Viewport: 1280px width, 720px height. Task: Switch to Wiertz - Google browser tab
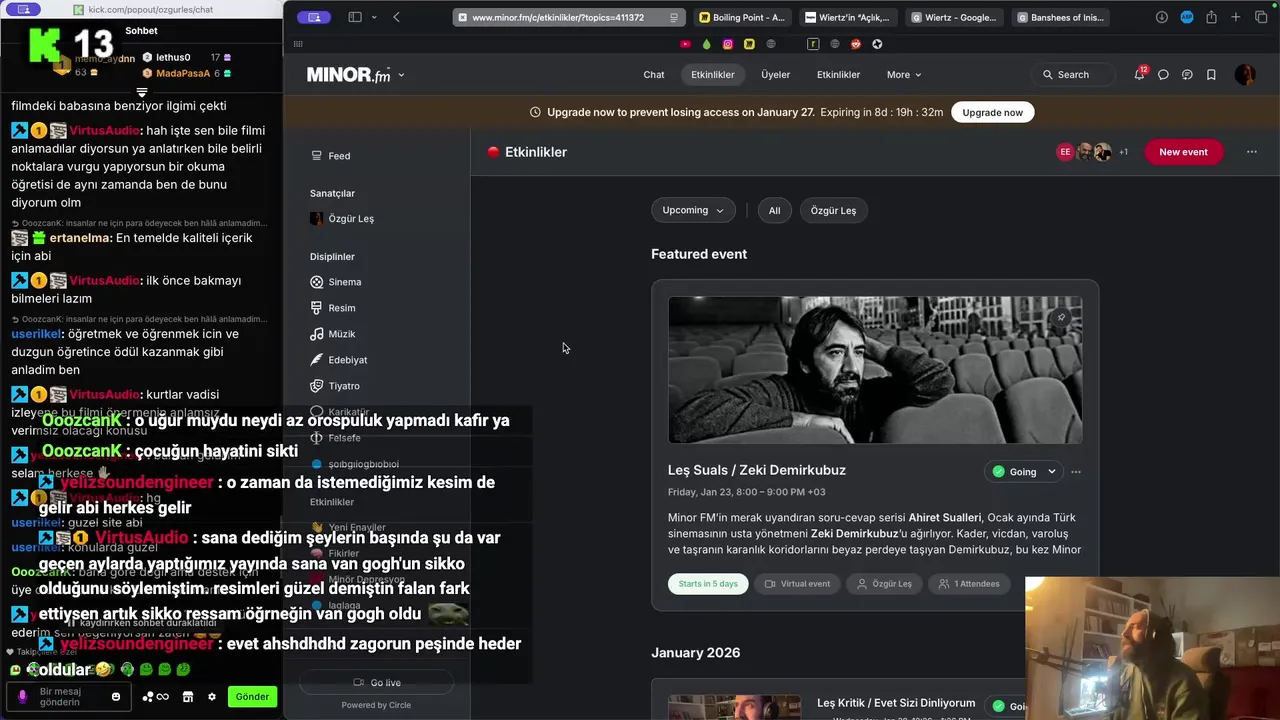[953, 17]
